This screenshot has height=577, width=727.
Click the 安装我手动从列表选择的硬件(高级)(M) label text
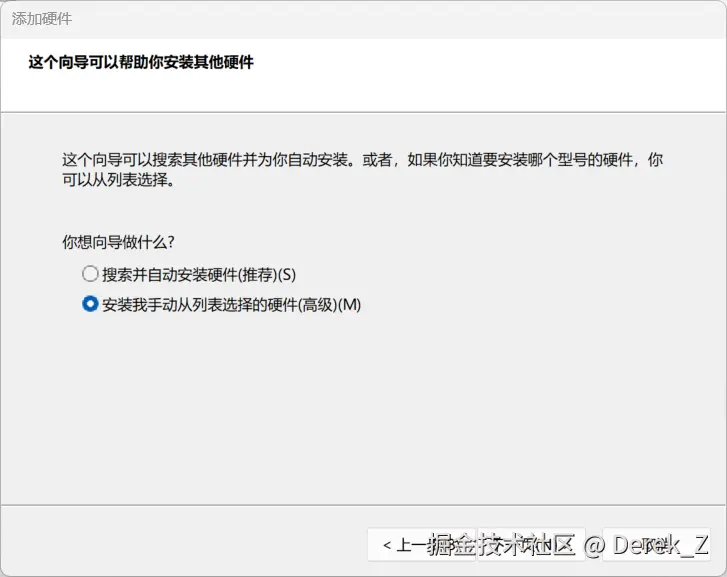point(231,305)
